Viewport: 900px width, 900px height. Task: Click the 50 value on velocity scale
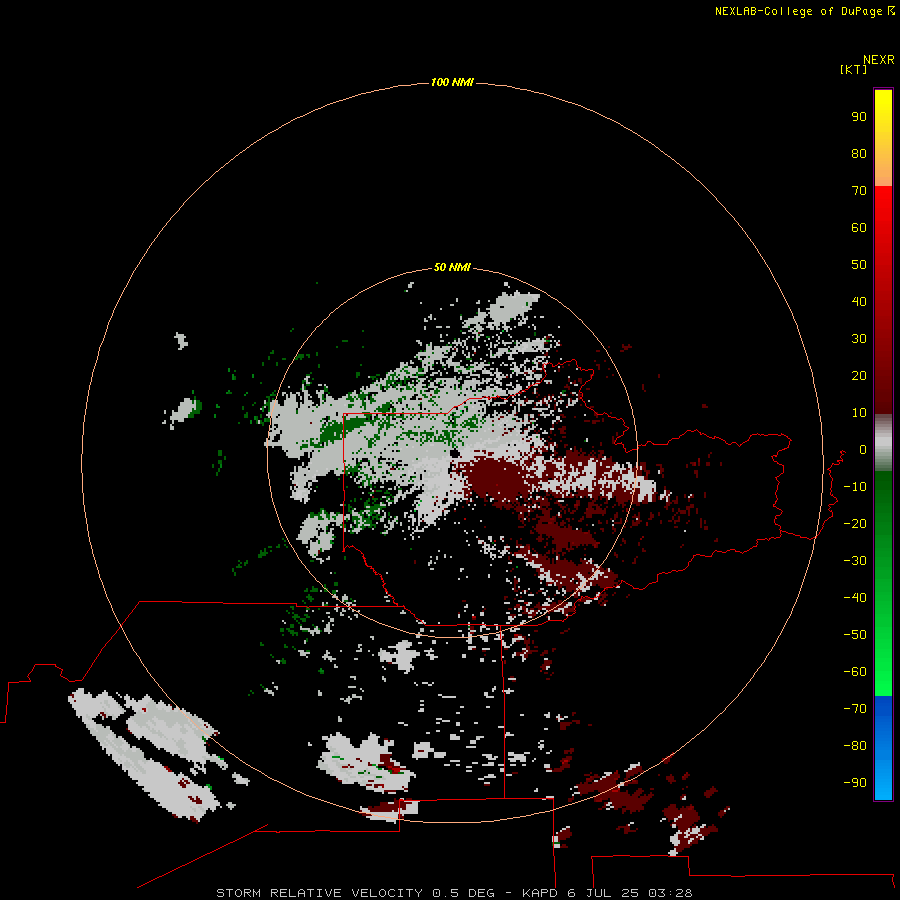coord(859,265)
